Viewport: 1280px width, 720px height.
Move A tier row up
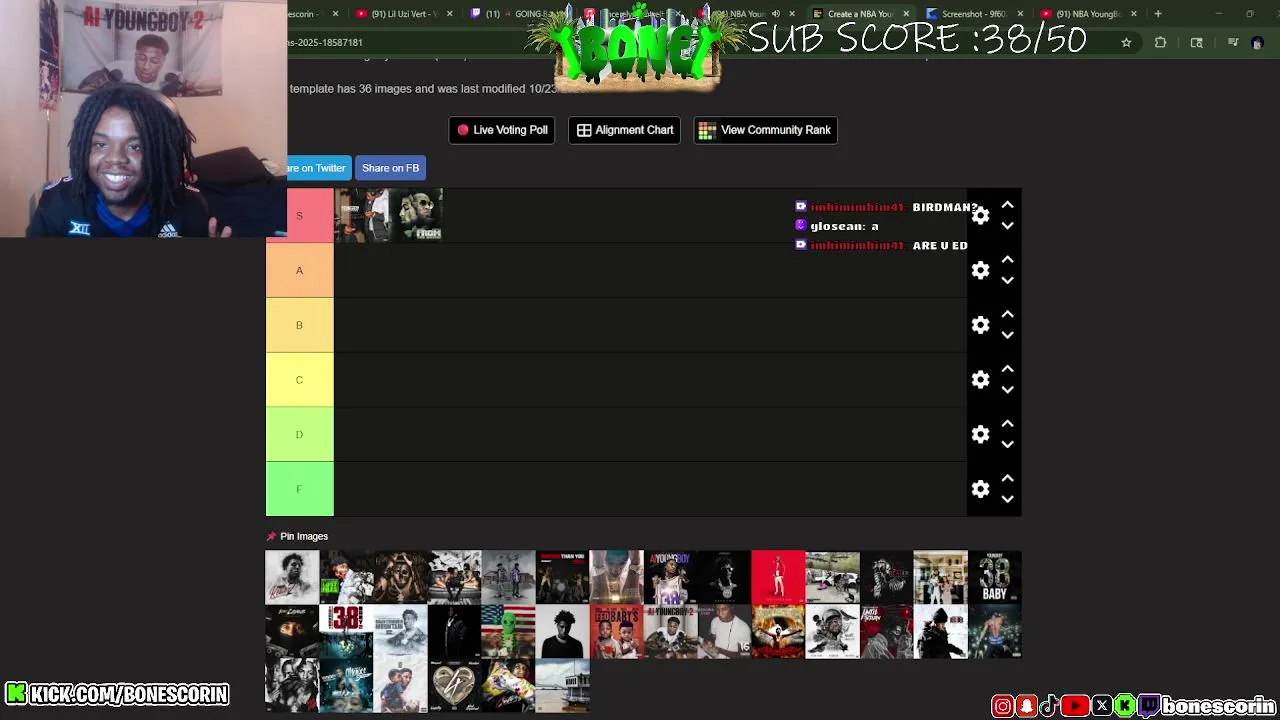(1007, 260)
